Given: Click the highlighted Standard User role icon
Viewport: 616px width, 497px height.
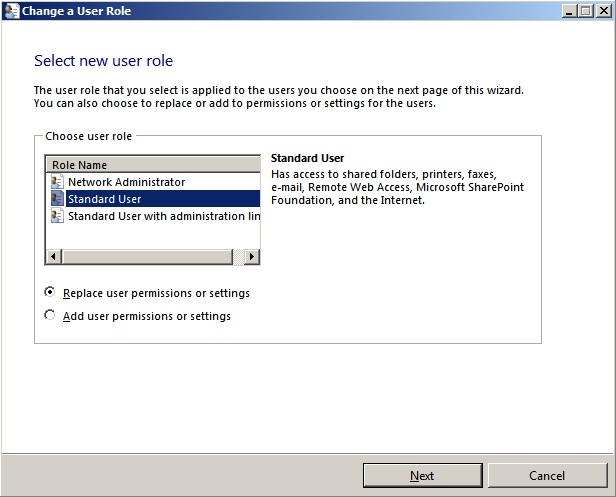Looking at the screenshot, I should [x=57, y=199].
